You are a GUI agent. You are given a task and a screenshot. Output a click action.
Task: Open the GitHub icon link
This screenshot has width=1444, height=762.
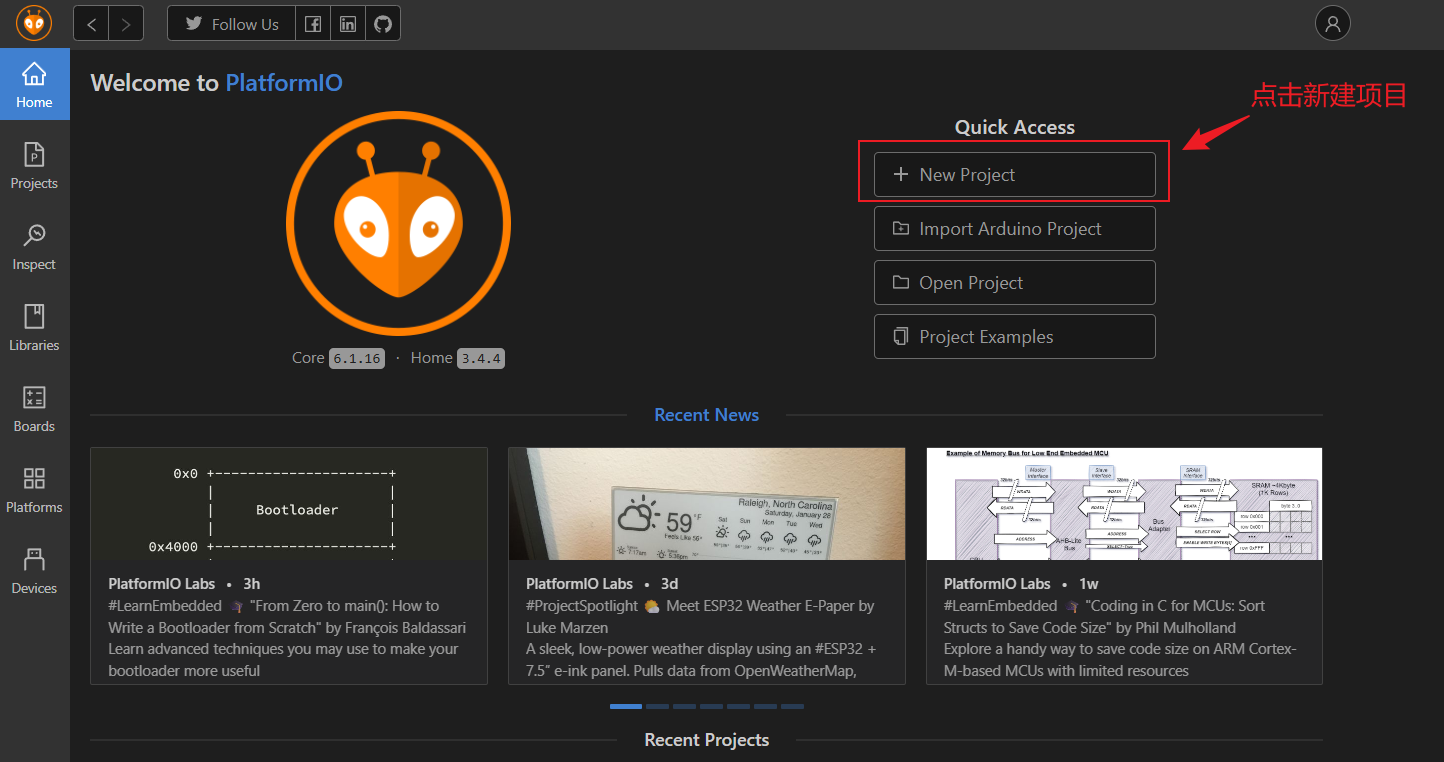click(x=383, y=24)
